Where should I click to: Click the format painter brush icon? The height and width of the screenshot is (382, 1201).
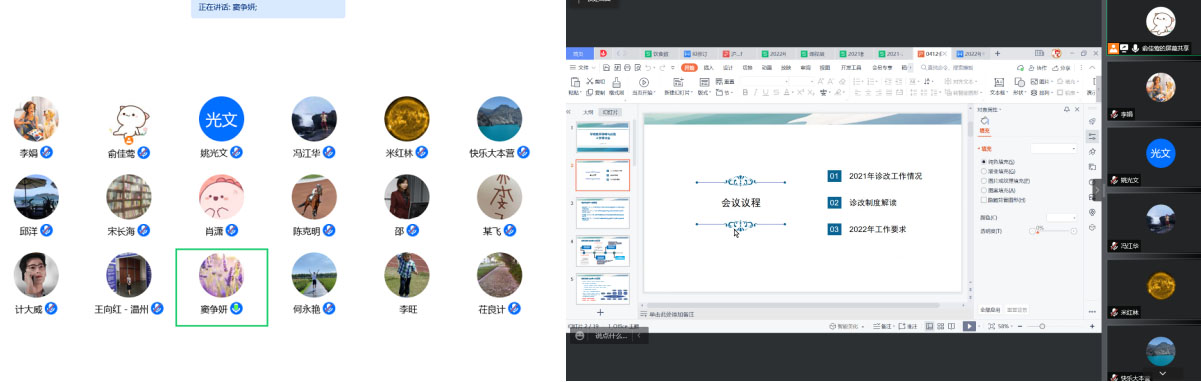click(616, 83)
